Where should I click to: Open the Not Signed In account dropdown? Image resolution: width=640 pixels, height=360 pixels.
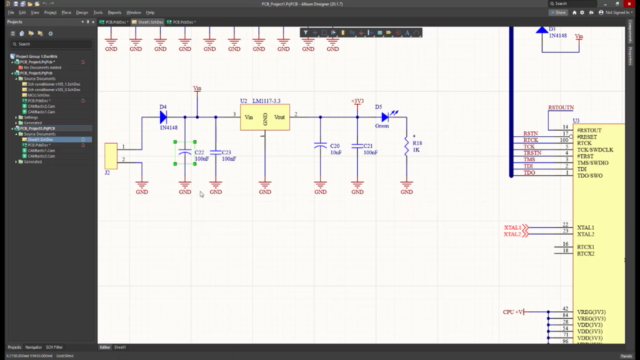click(x=616, y=13)
